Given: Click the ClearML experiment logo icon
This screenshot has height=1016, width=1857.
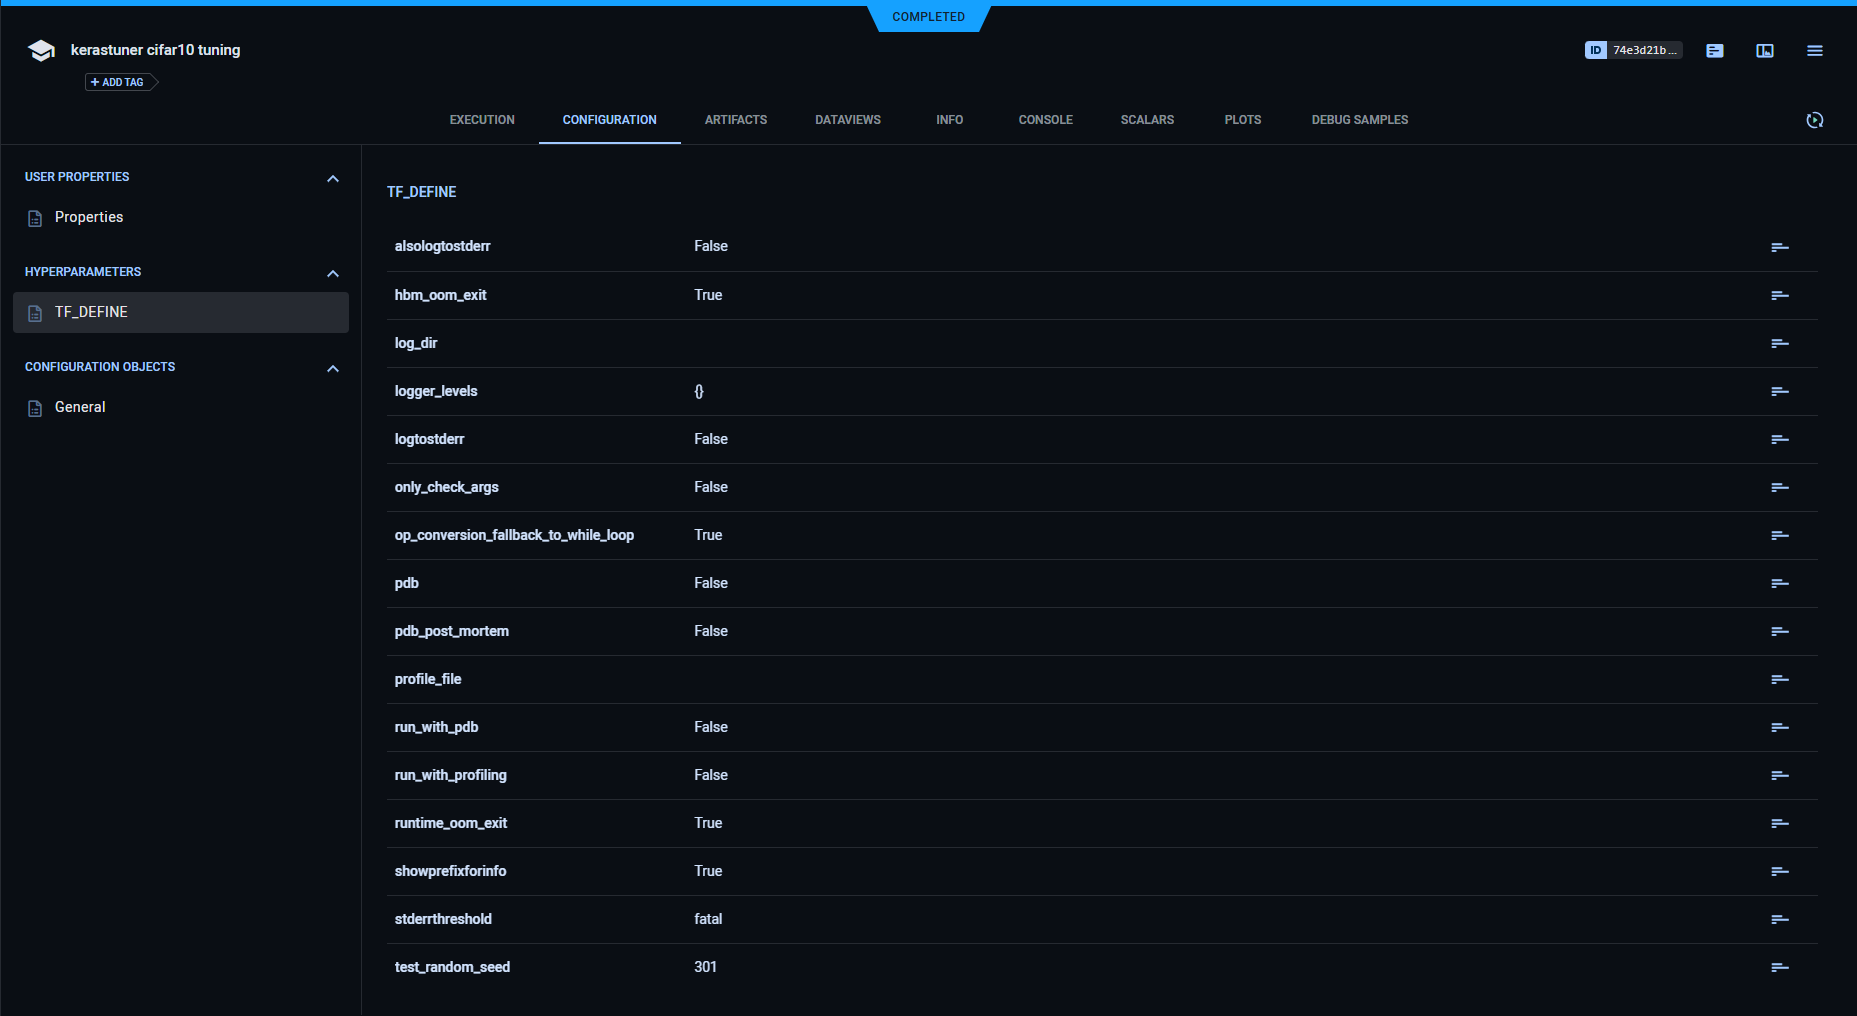Looking at the screenshot, I should pos(40,49).
